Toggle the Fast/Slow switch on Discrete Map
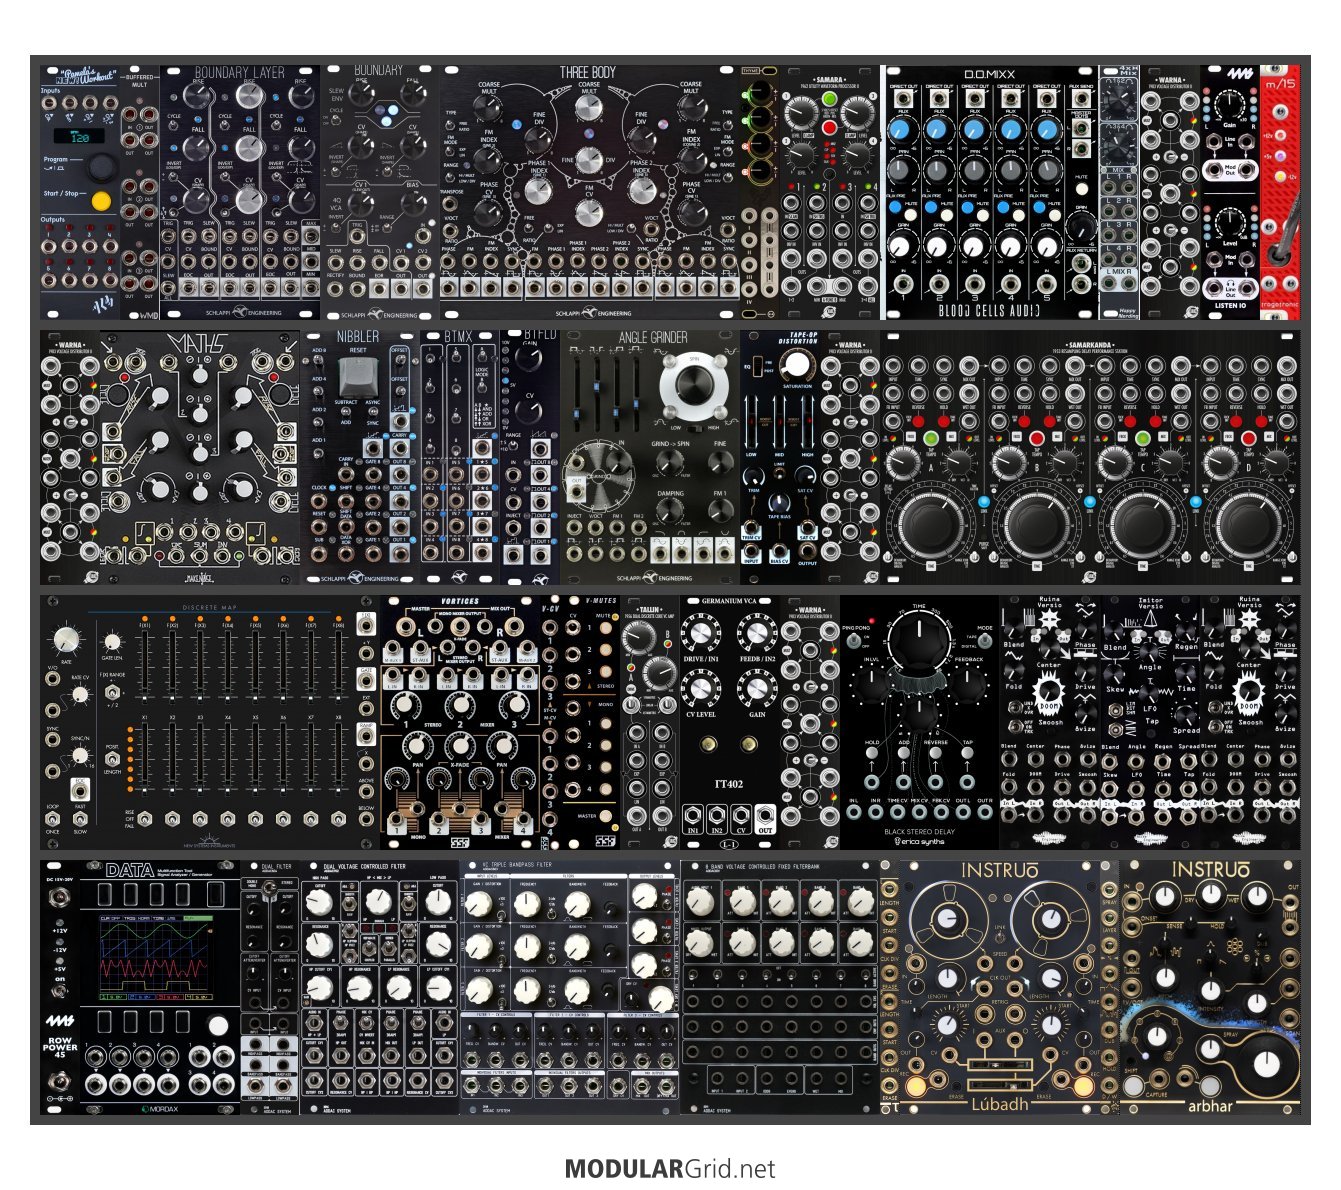Screen dimensions: 1341x1190 pyautogui.click(x=80, y=820)
